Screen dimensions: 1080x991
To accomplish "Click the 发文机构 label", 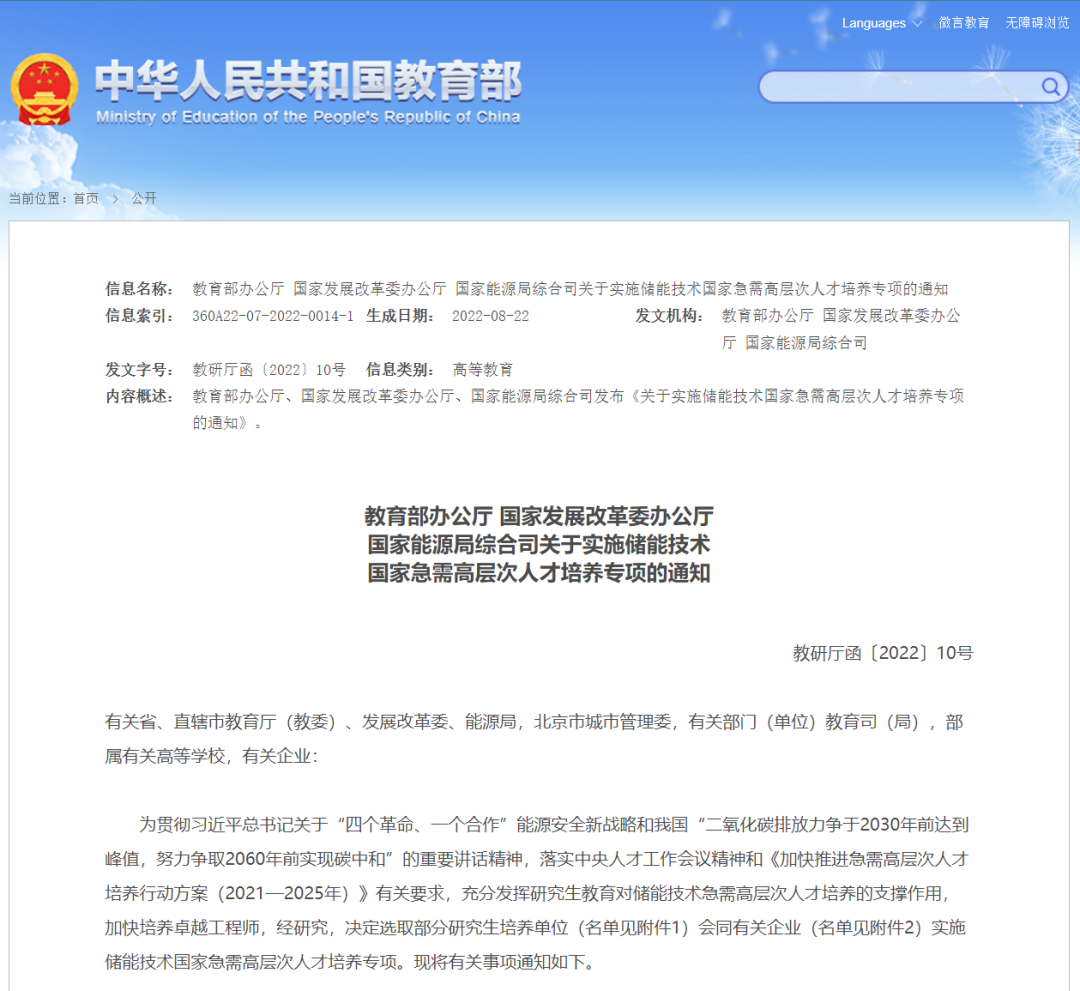I will (669, 315).
